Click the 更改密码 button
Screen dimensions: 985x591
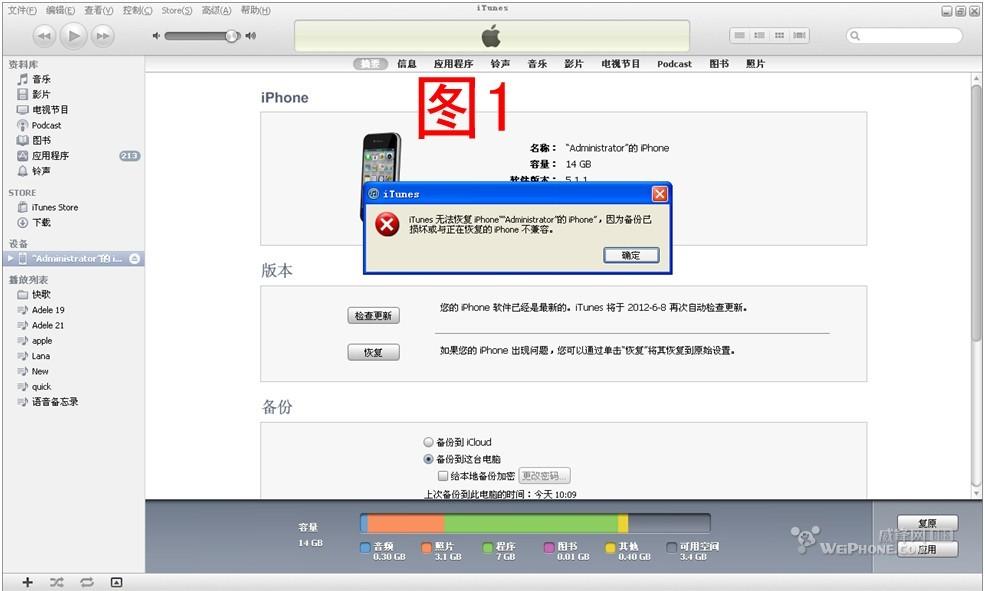tap(545, 476)
